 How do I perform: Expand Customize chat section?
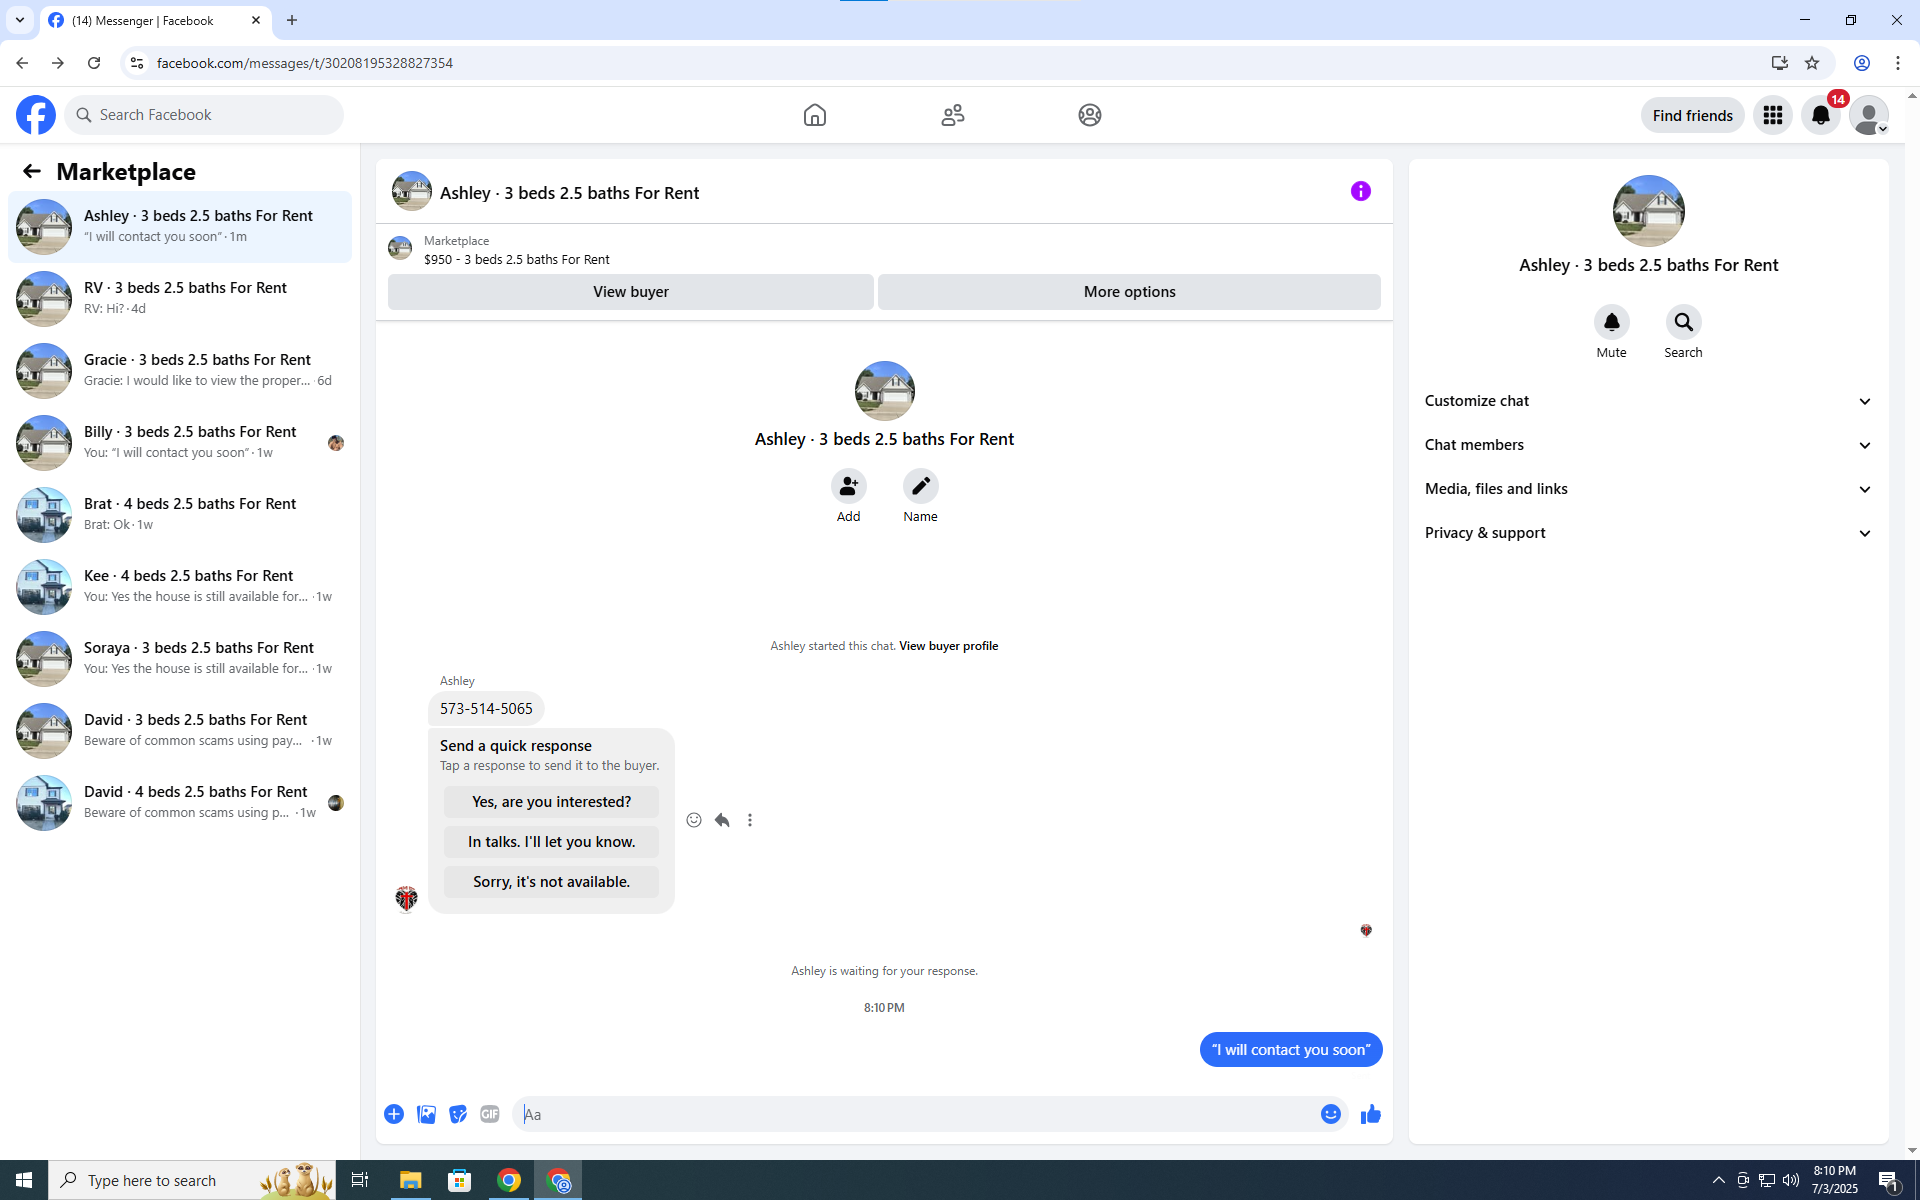coord(1648,401)
